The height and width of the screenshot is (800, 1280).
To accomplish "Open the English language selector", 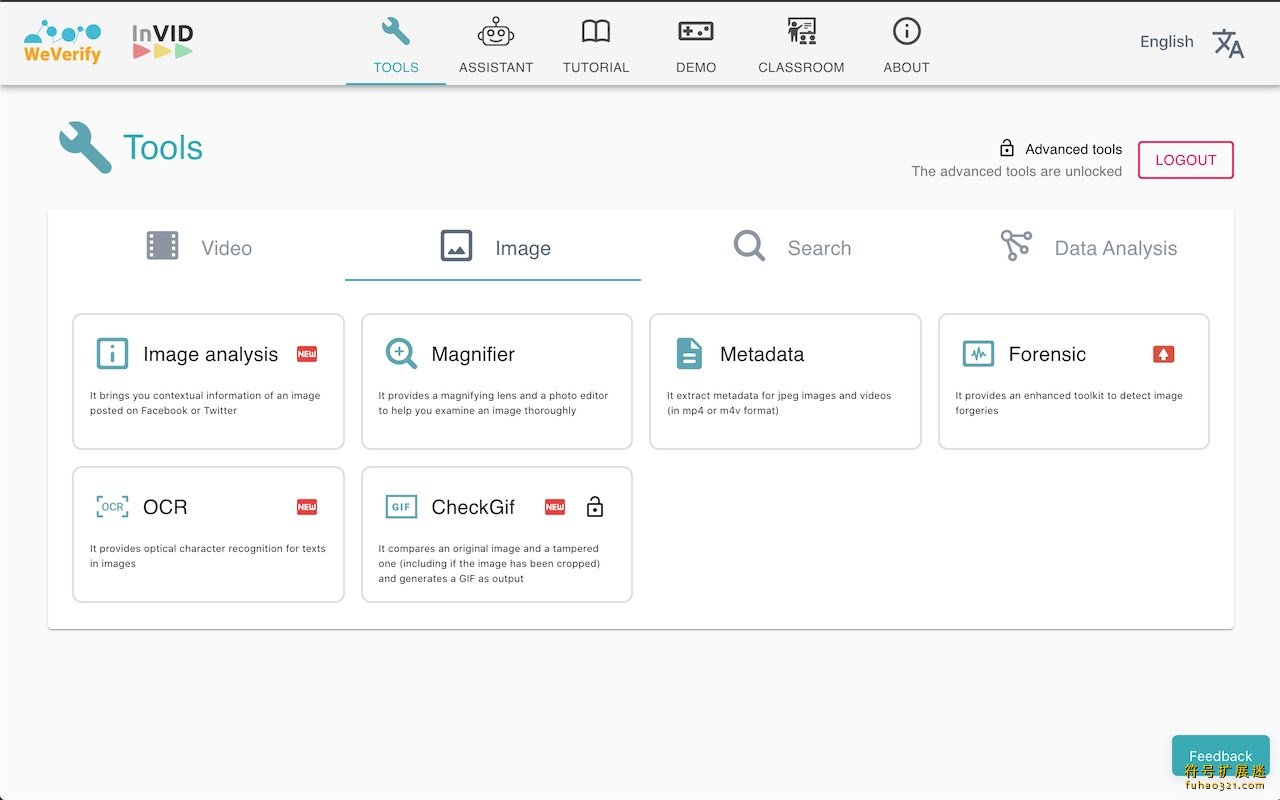I will click(x=1167, y=42).
